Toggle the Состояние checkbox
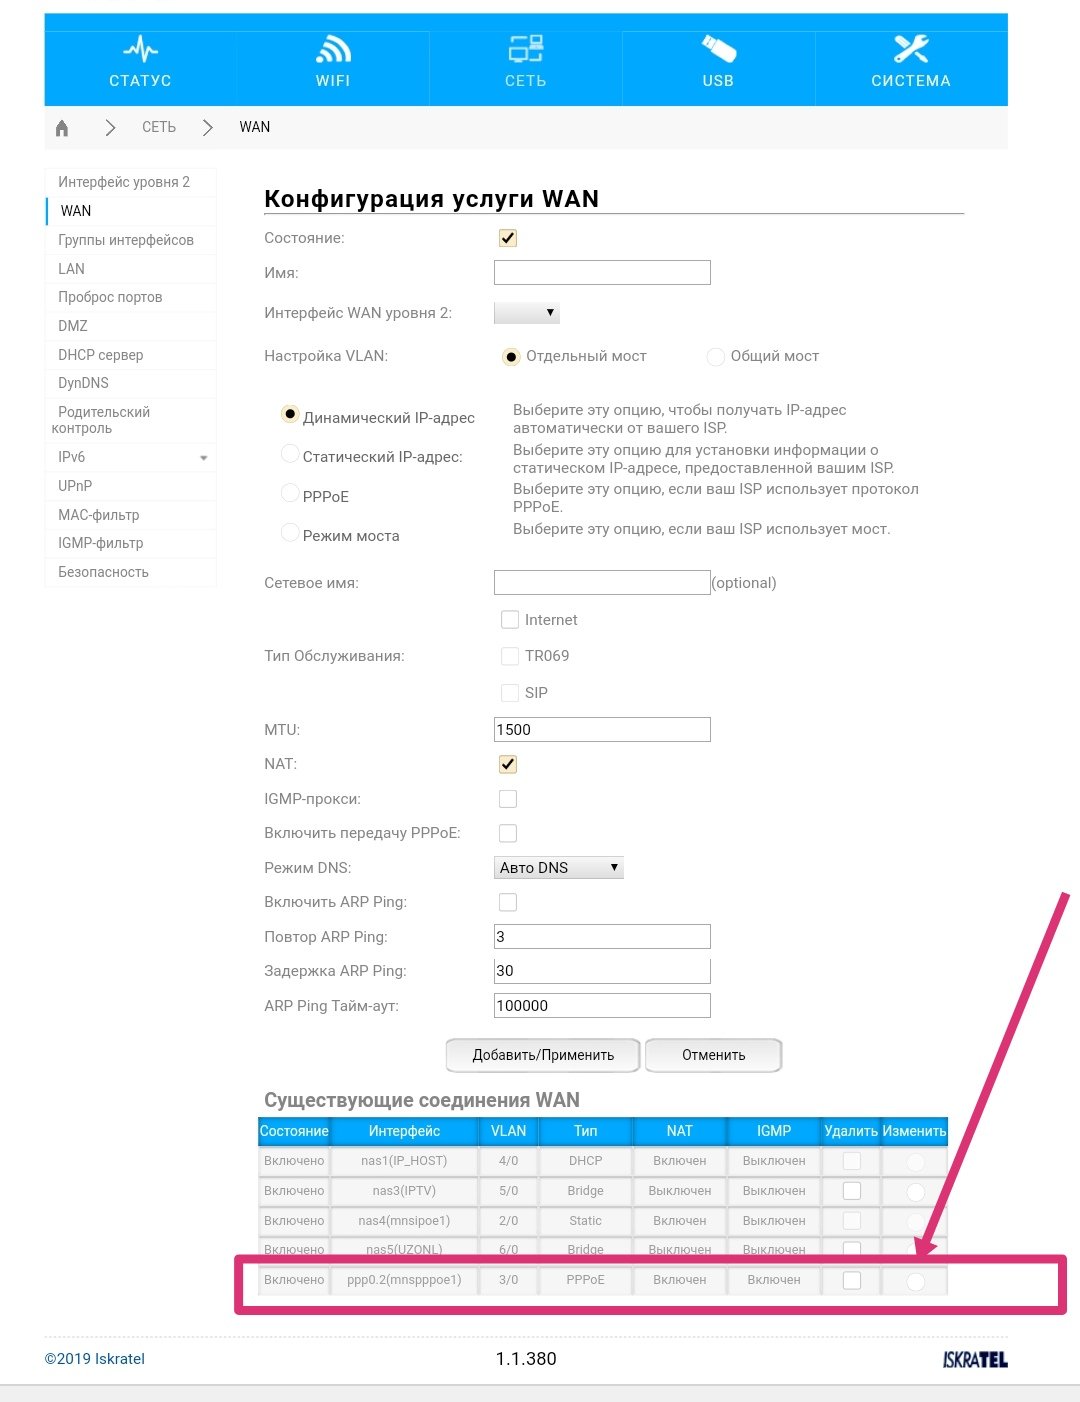This screenshot has height=1402, width=1080. point(508,238)
